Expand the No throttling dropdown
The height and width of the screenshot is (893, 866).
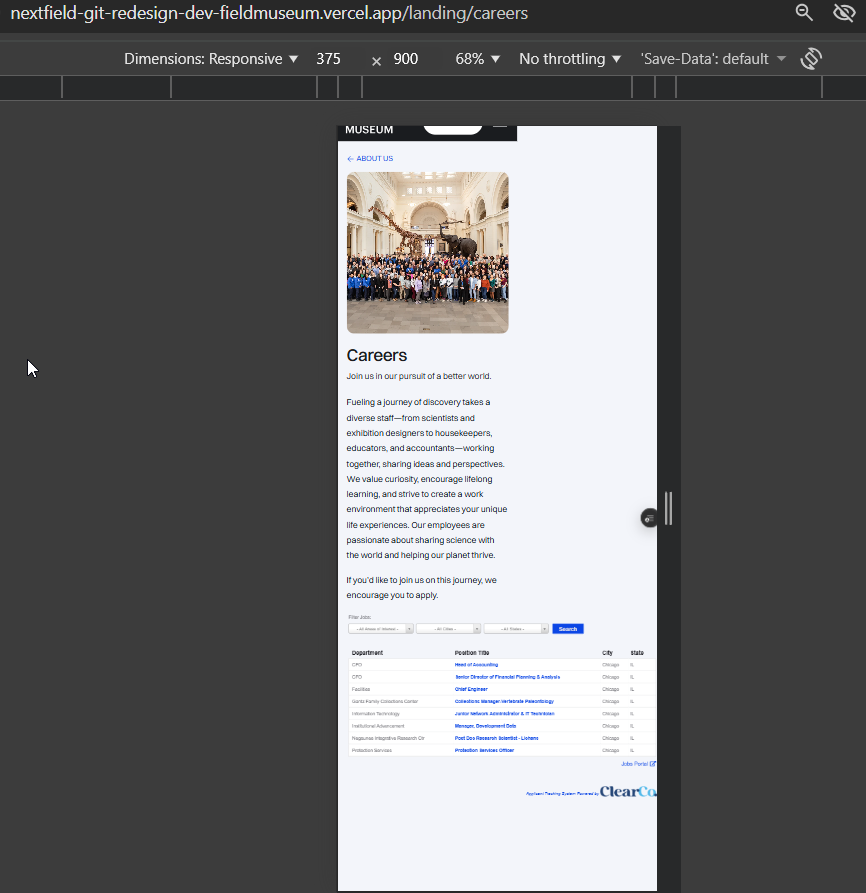pos(570,59)
